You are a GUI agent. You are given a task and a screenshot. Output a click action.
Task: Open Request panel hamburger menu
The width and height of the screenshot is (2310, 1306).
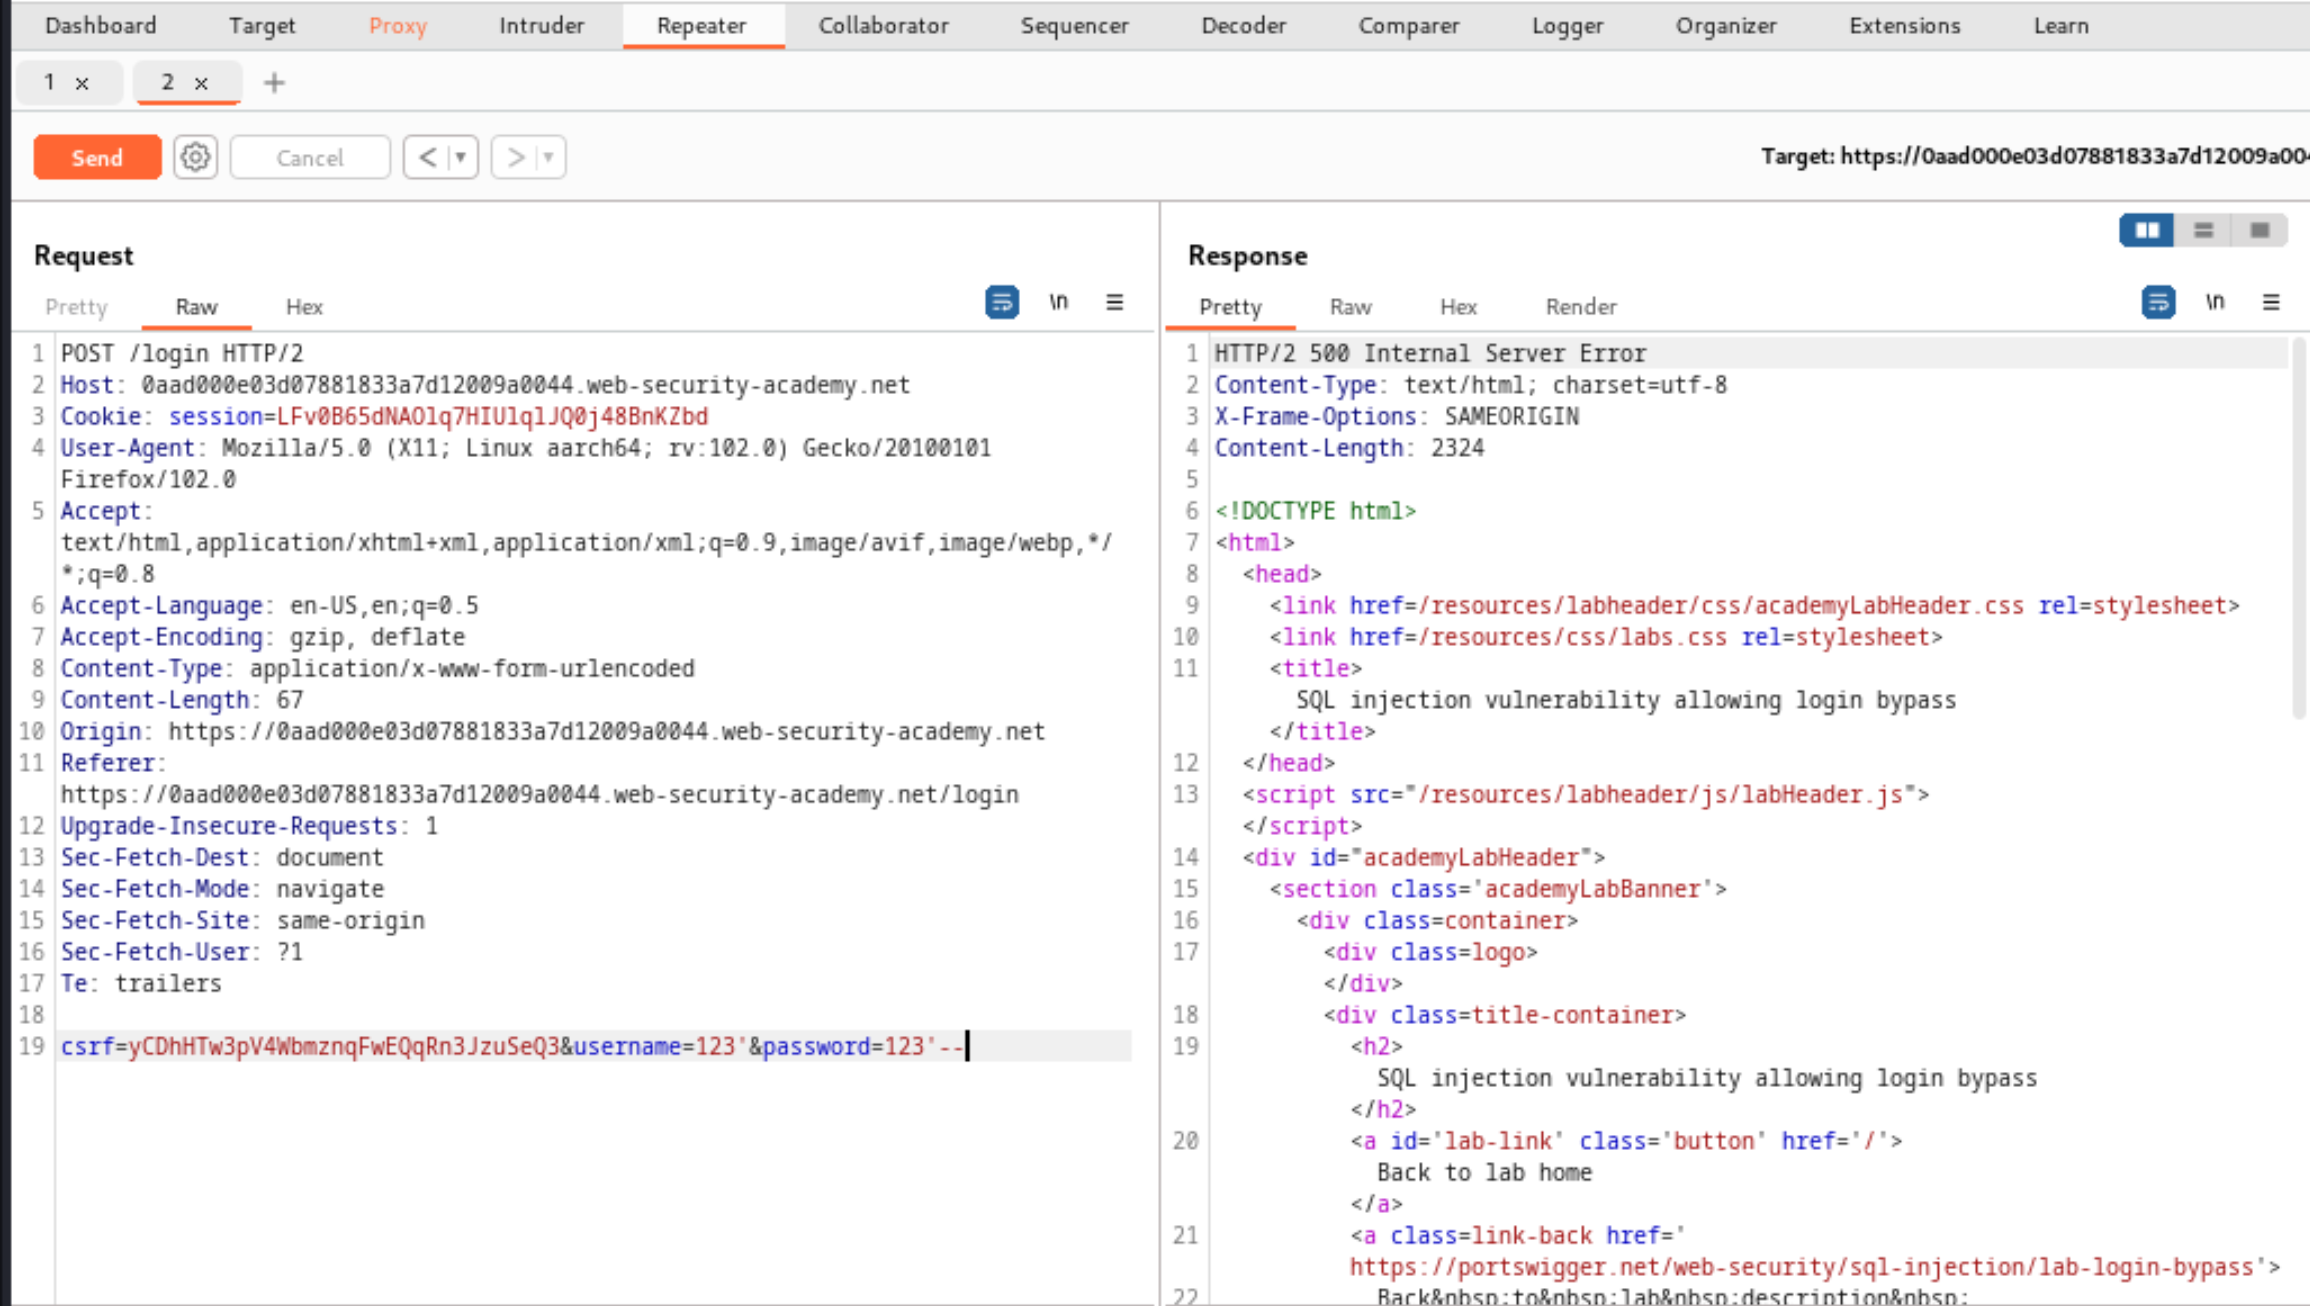click(1114, 302)
